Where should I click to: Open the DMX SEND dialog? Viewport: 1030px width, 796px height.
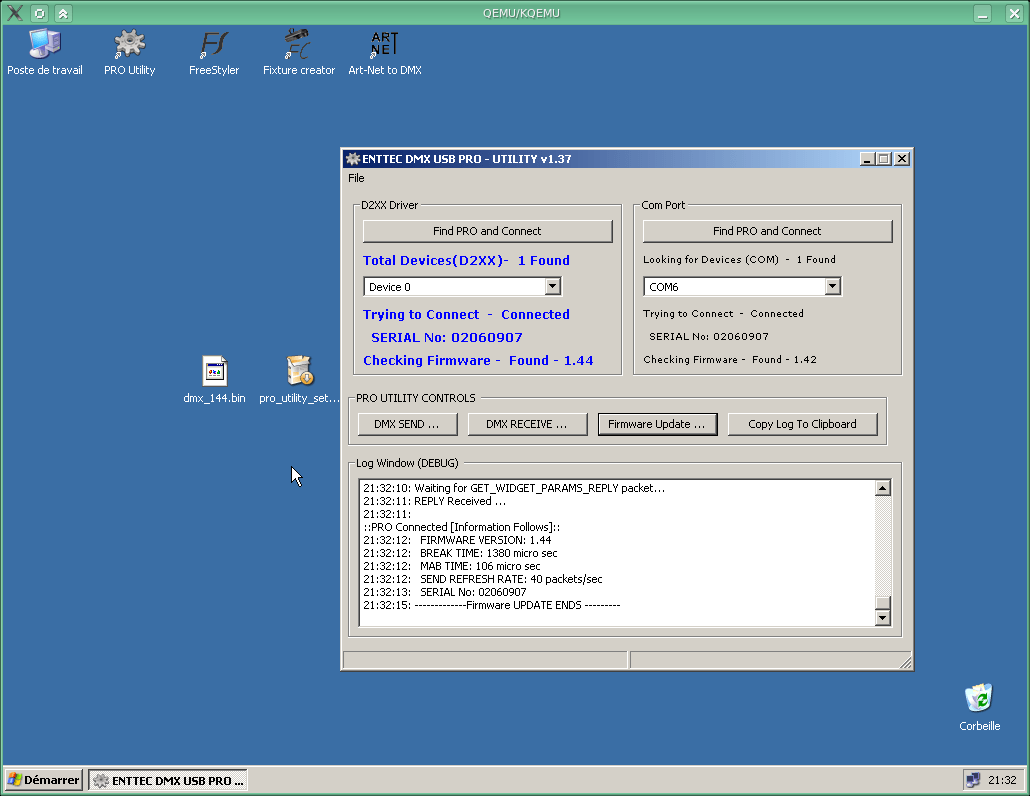(x=407, y=424)
